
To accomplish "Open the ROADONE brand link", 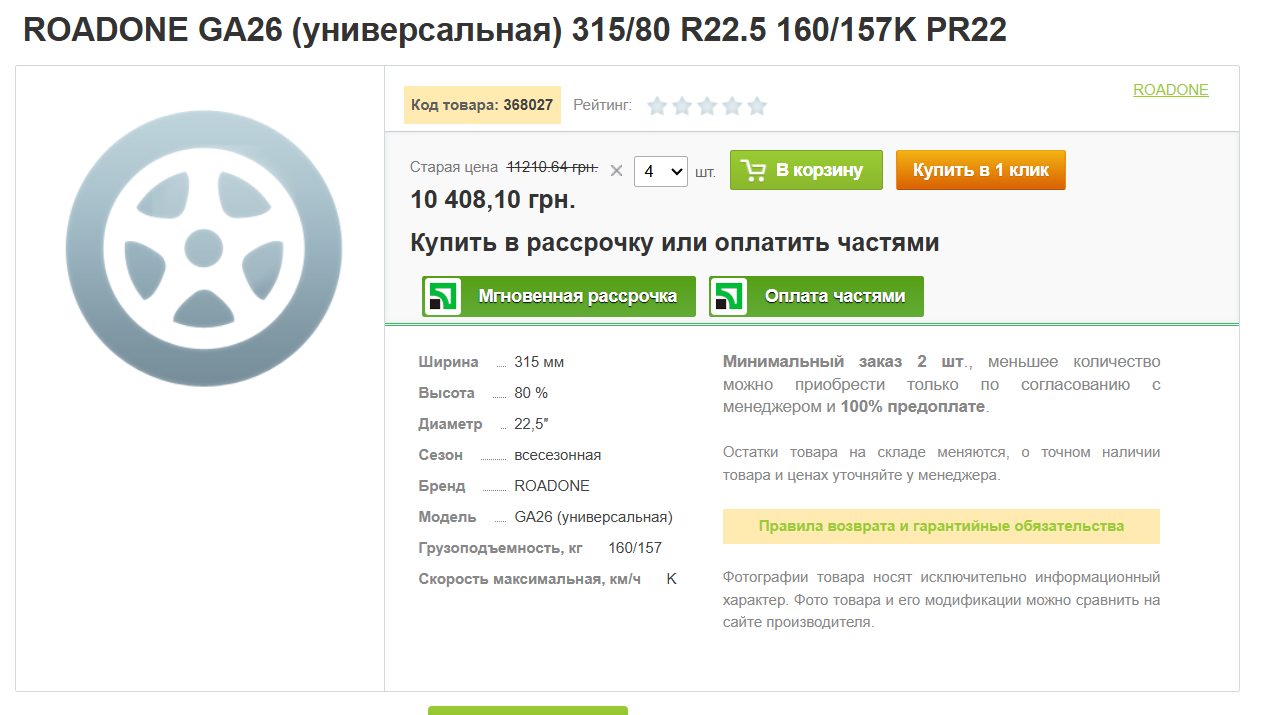I will pos(1171,90).
